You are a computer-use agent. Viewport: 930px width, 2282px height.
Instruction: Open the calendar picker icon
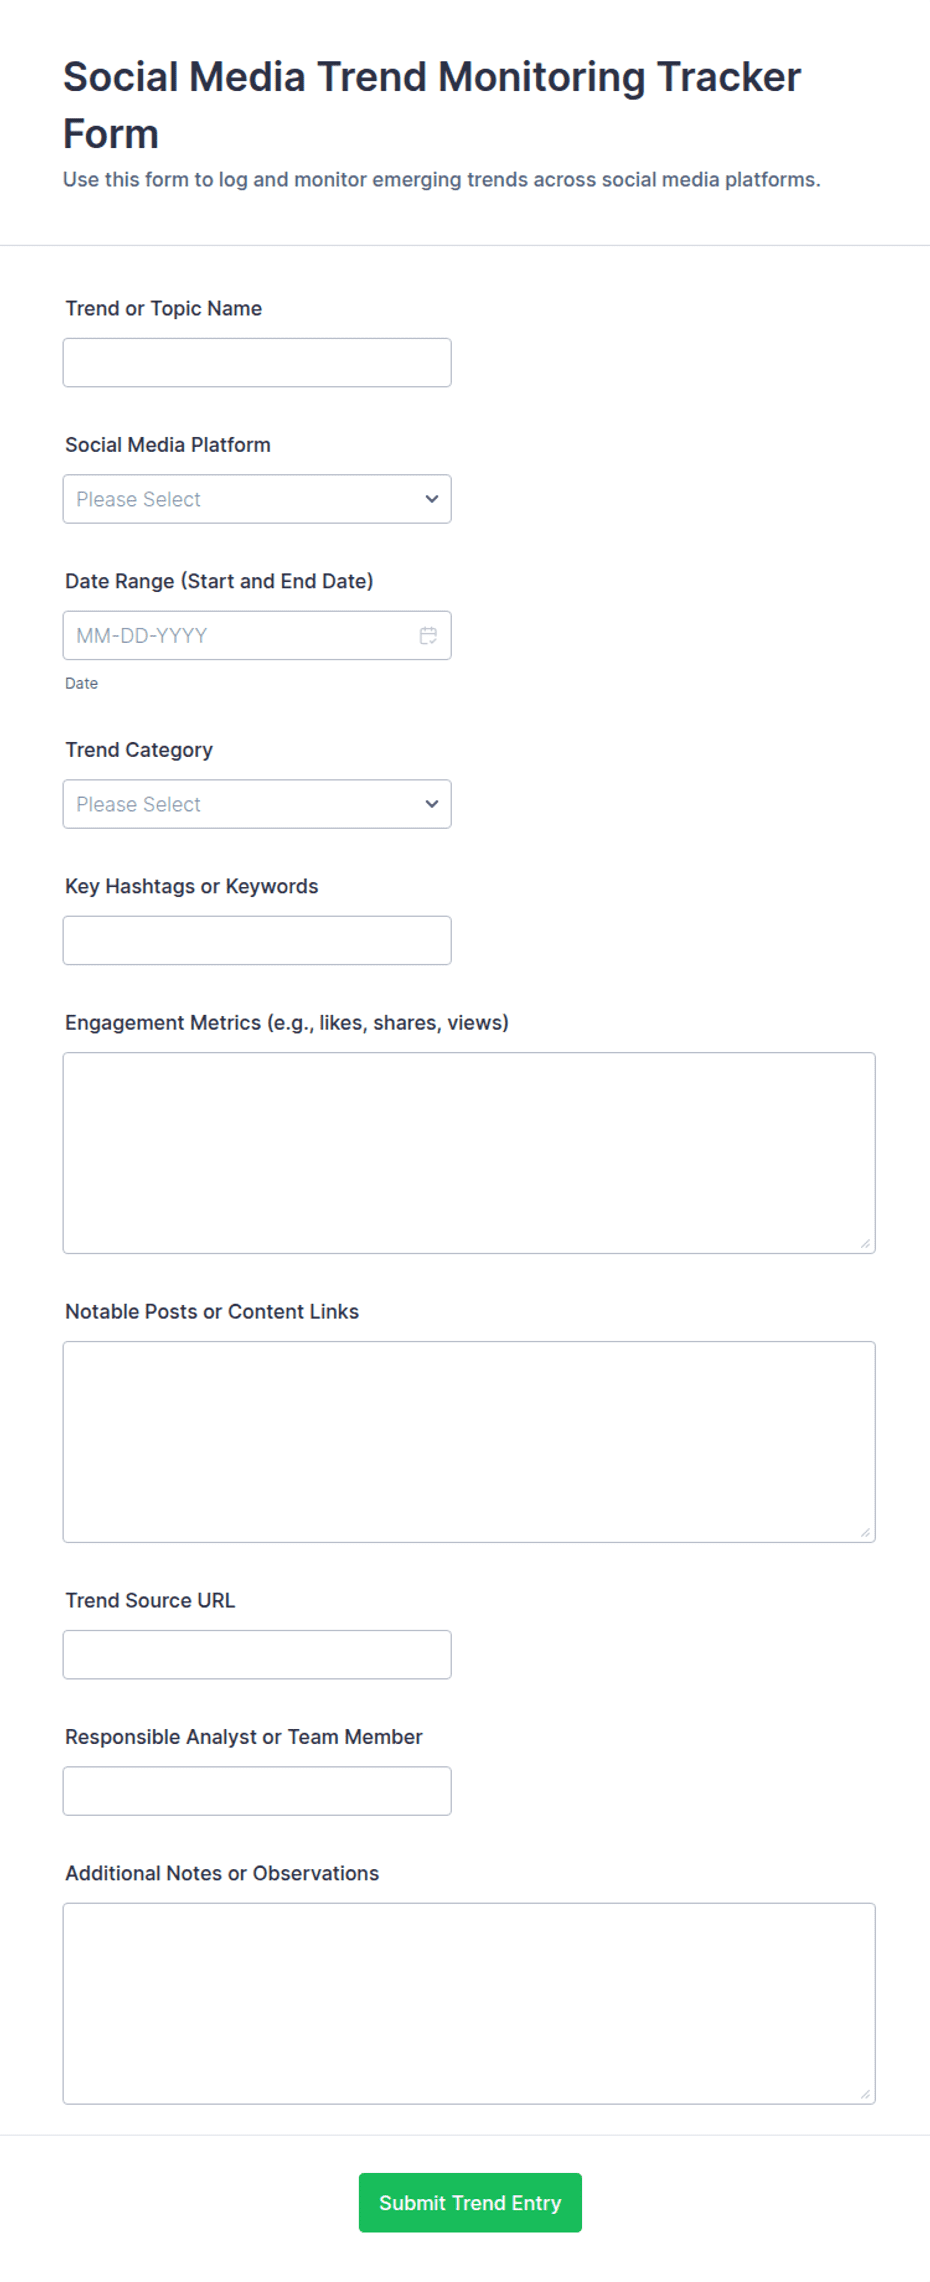(428, 636)
